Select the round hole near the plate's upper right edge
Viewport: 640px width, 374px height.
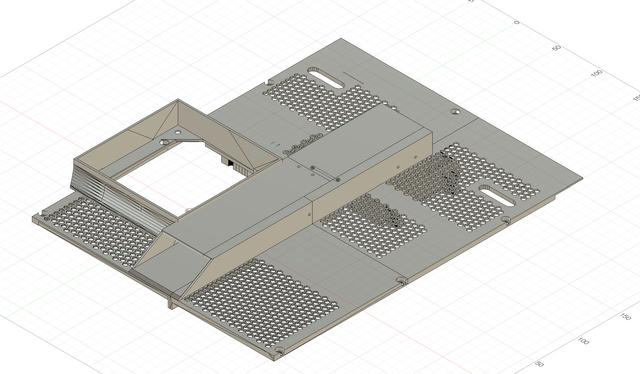pyautogui.click(x=456, y=111)
